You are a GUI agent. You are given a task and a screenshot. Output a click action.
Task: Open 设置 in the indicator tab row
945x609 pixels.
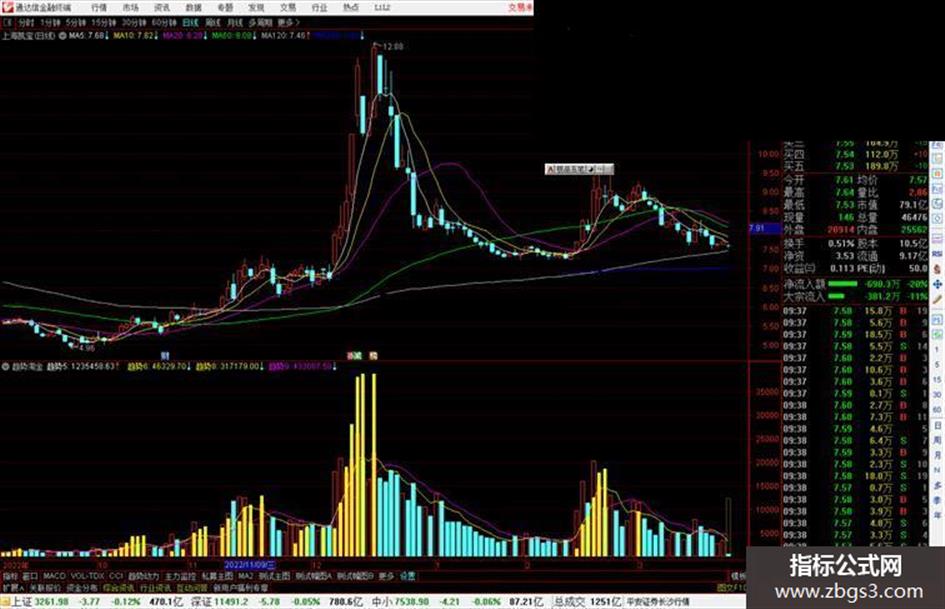click(408, 576)
